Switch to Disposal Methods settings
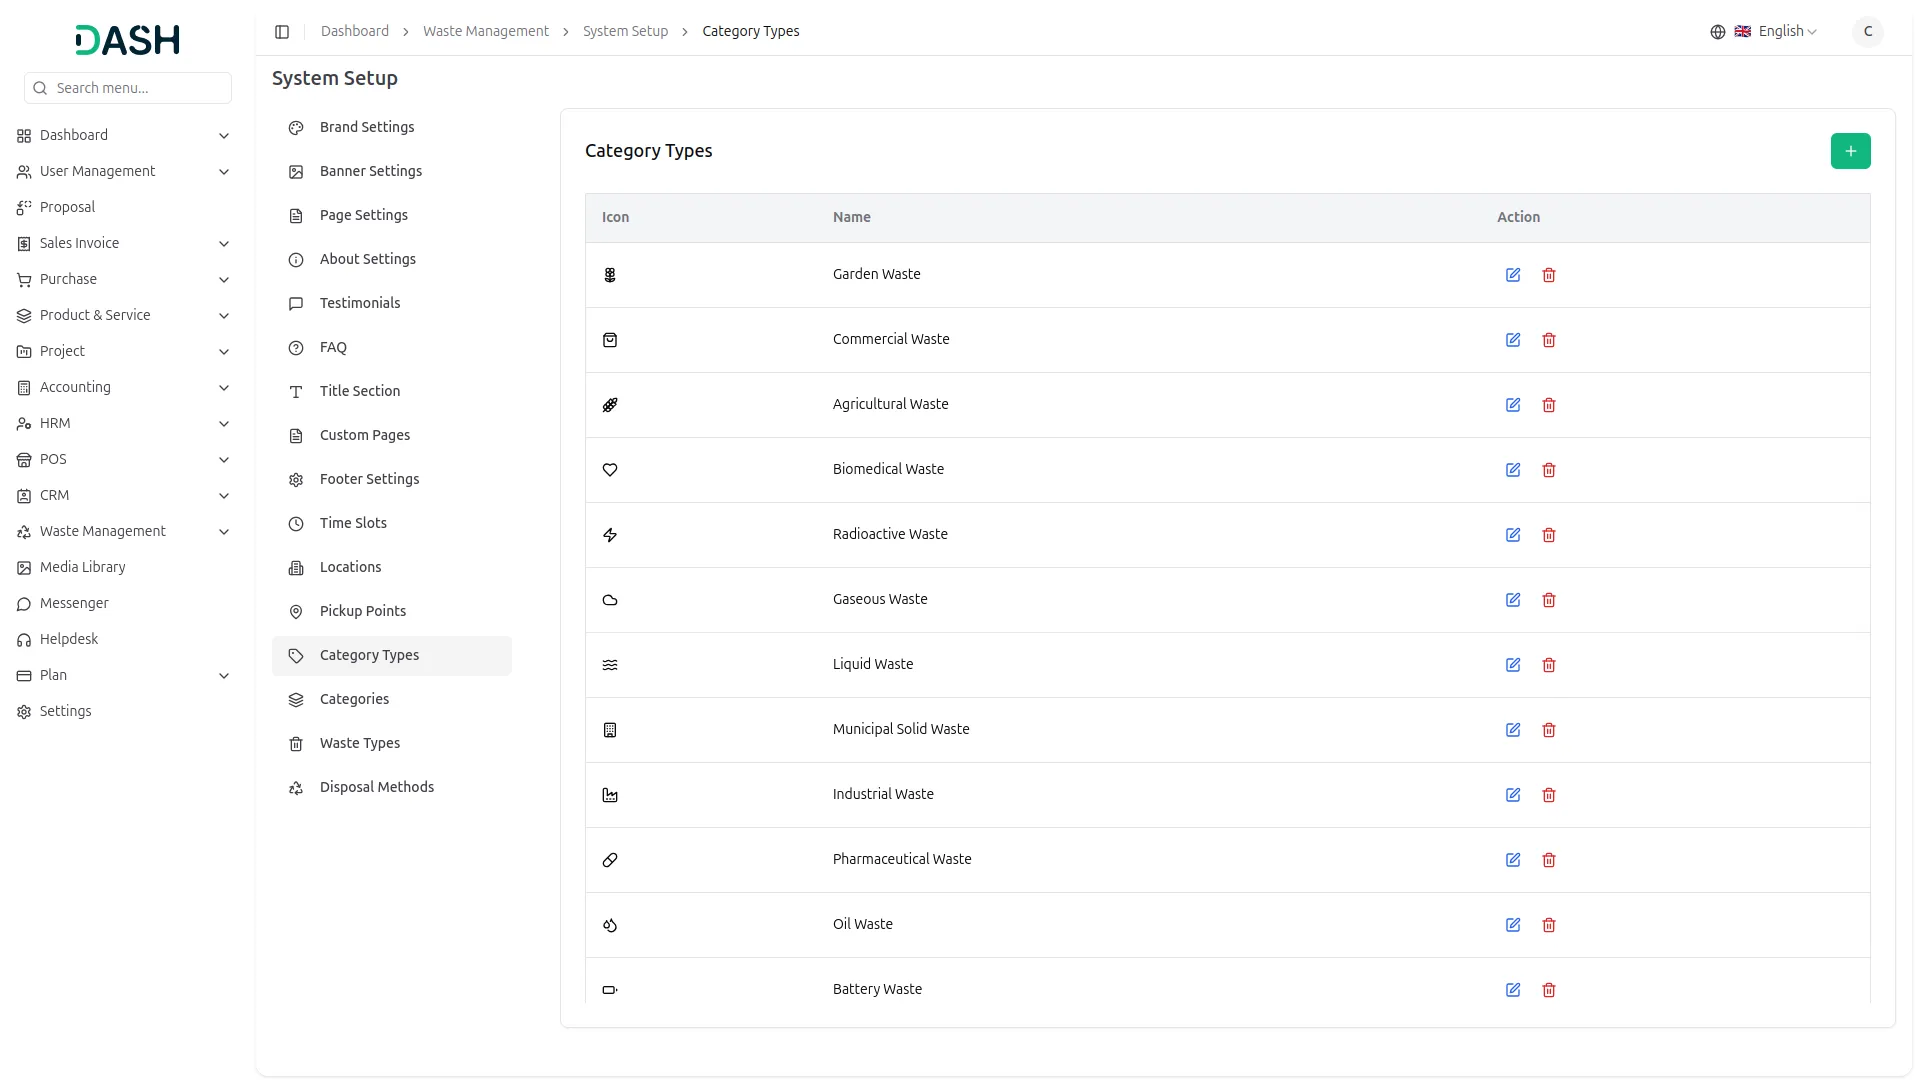Viewport: 1920px width, 1080px height. [376, 787]
